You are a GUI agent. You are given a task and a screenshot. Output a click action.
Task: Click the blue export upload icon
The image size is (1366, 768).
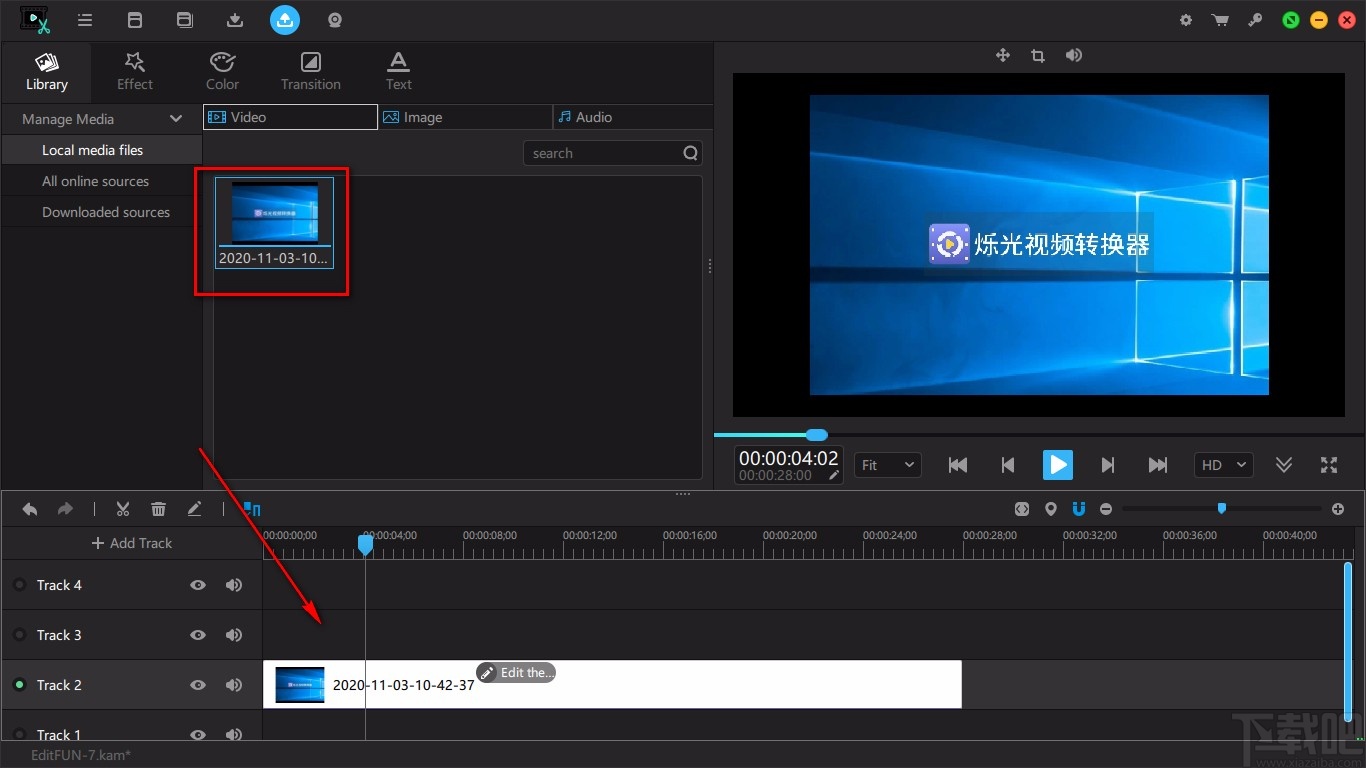point(285,19)
